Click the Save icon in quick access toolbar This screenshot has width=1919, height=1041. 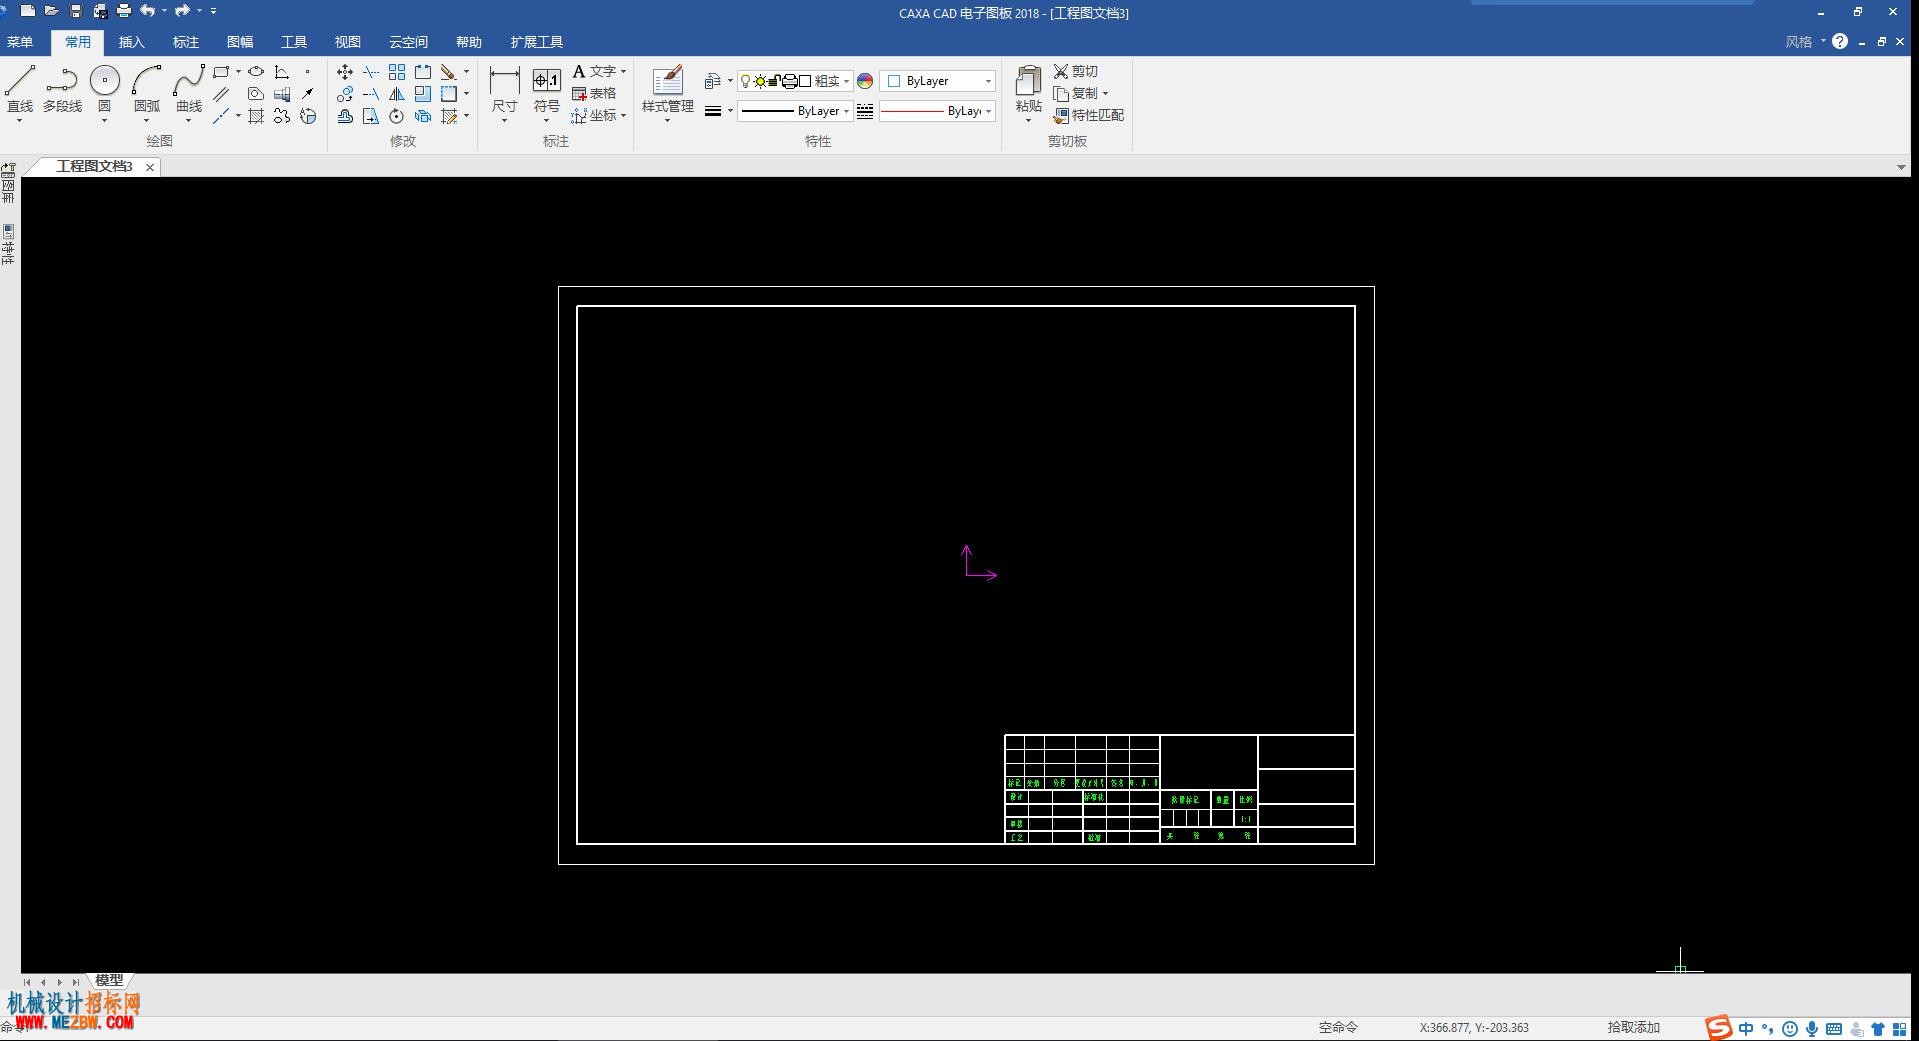(75, 11)
